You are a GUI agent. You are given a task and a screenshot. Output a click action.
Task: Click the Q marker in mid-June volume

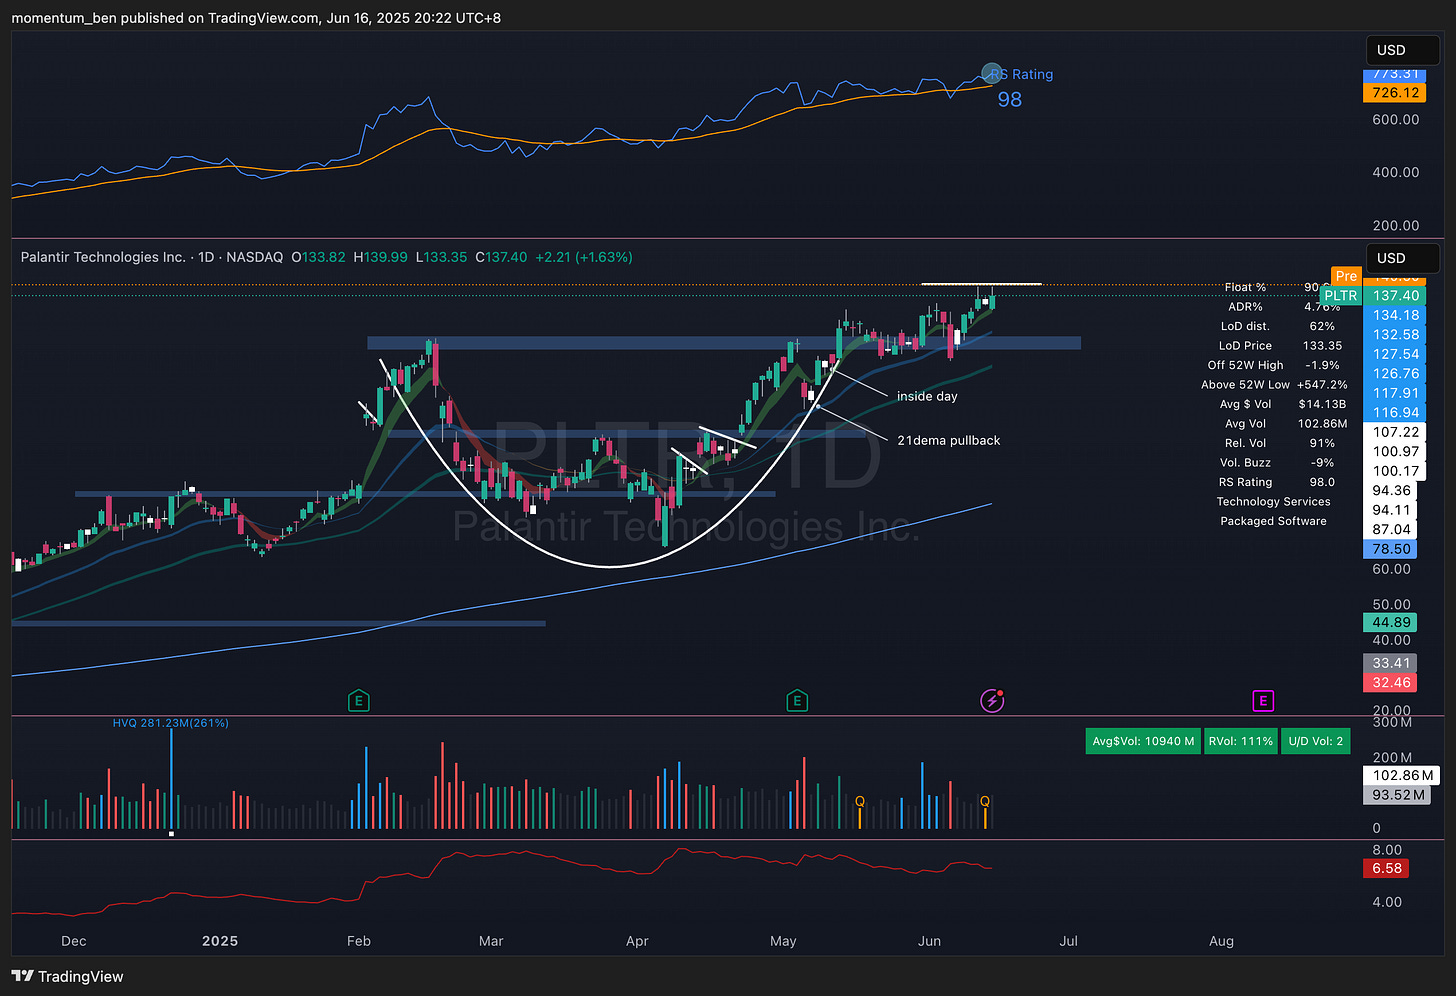(x=985, y=802)
